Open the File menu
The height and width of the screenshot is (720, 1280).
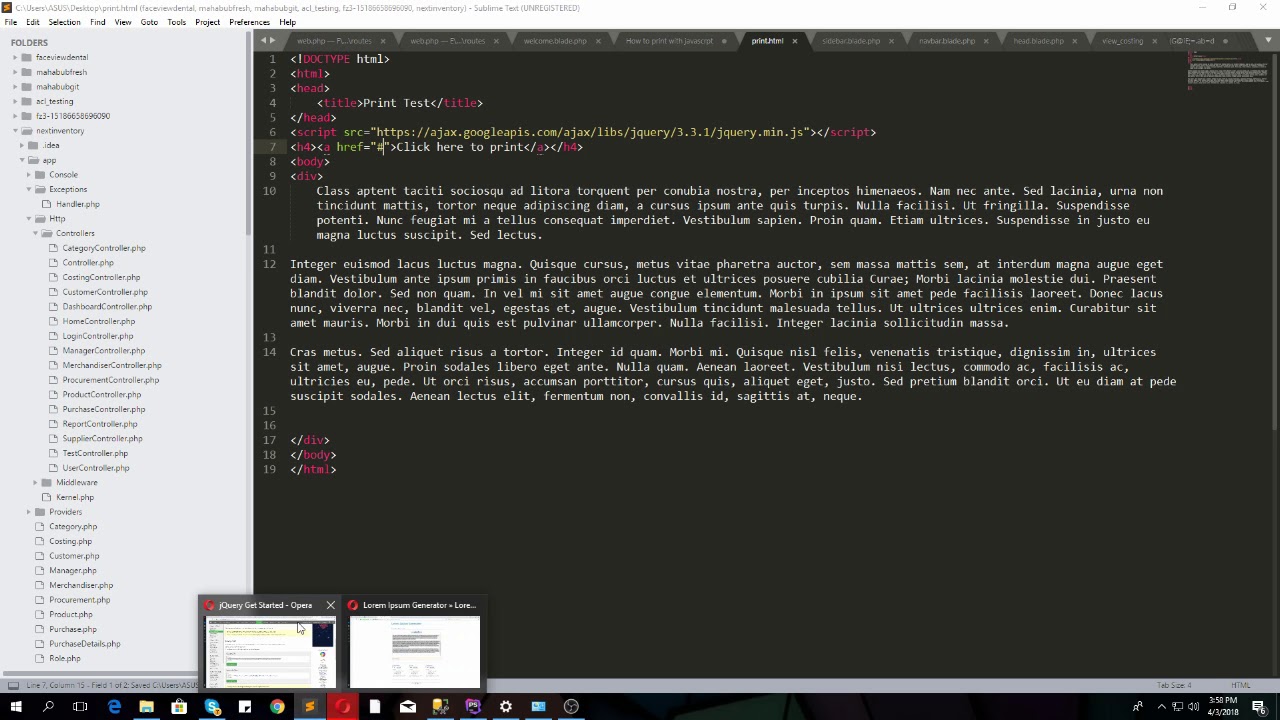tap(10, 22)
